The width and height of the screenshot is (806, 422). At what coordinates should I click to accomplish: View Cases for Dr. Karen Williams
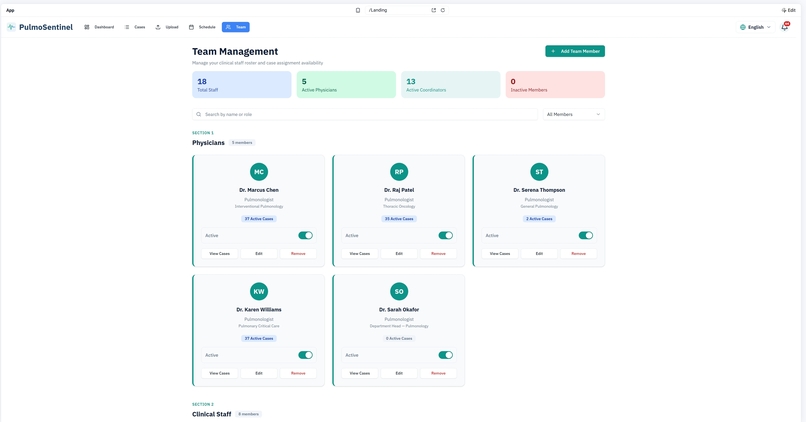tap(219, 373)
